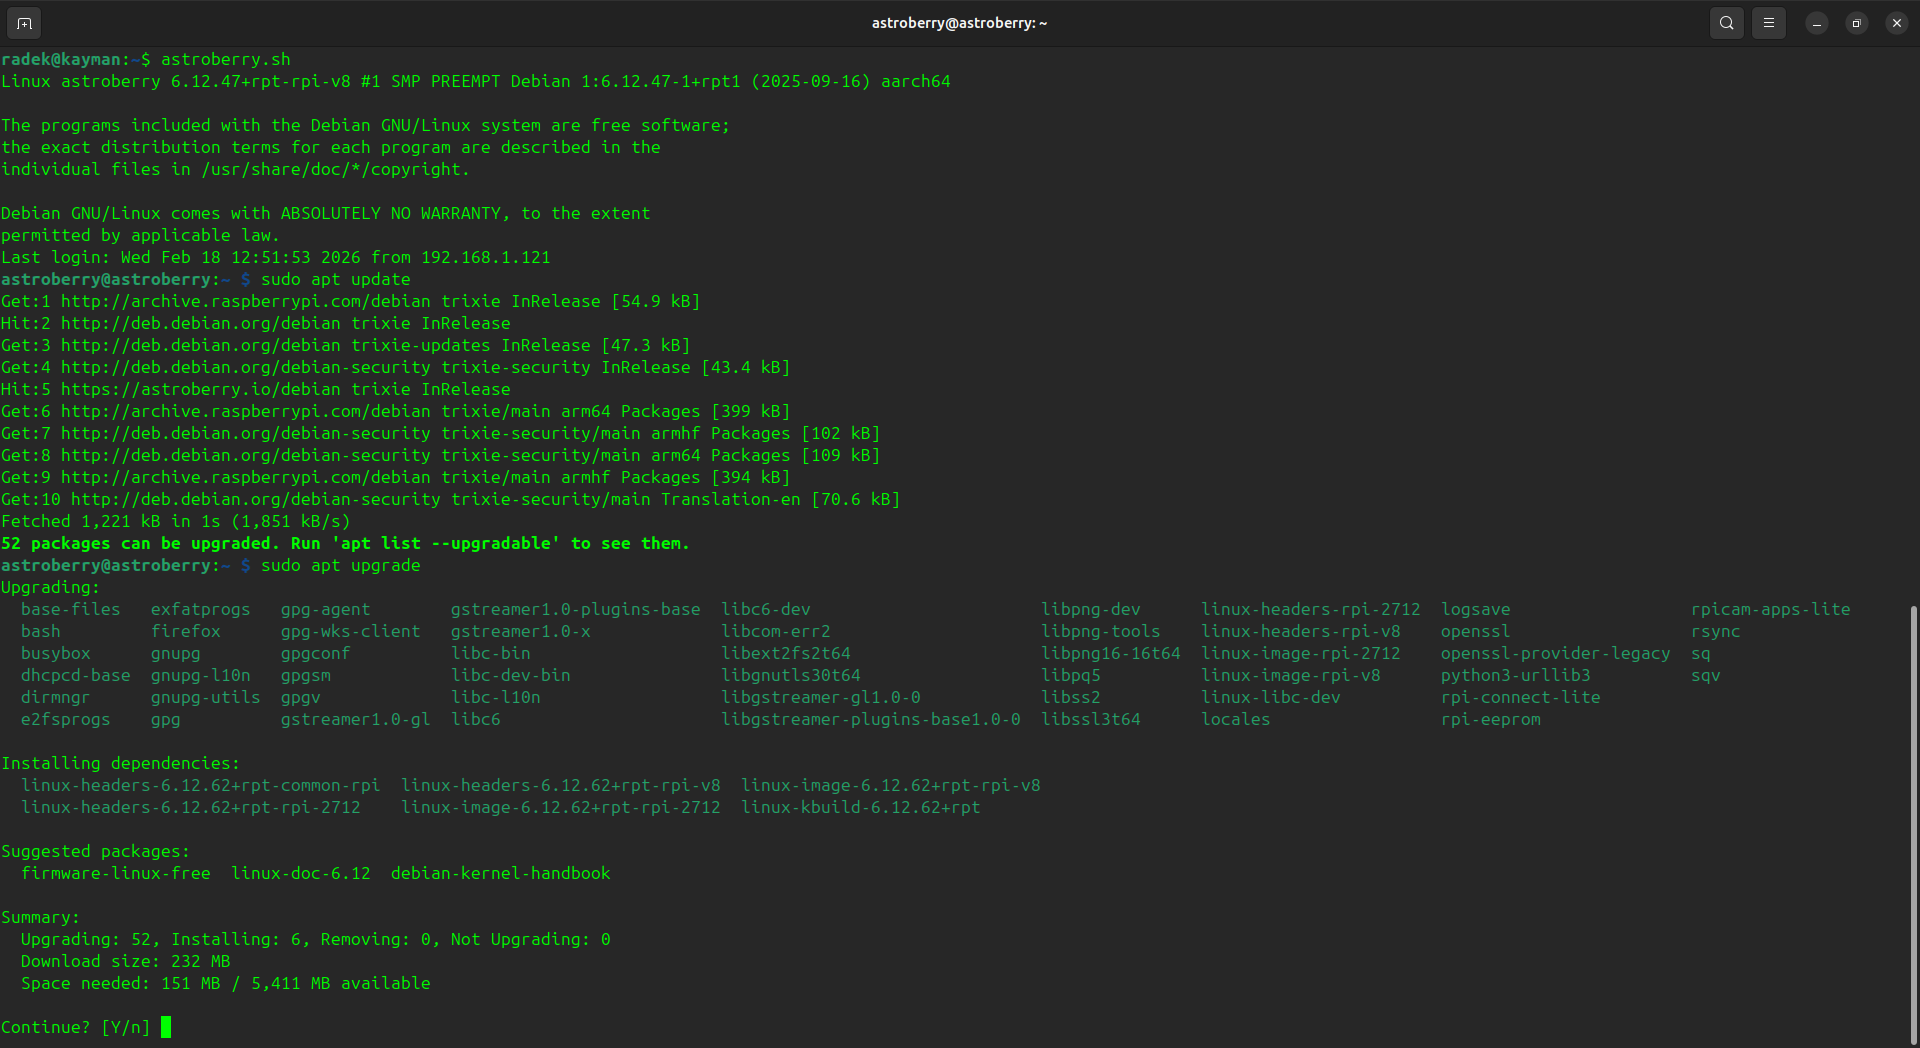The width and height of the screenshot is (1920, 1048).
Task: Click the firefox package name
Action: coord(185,632)
